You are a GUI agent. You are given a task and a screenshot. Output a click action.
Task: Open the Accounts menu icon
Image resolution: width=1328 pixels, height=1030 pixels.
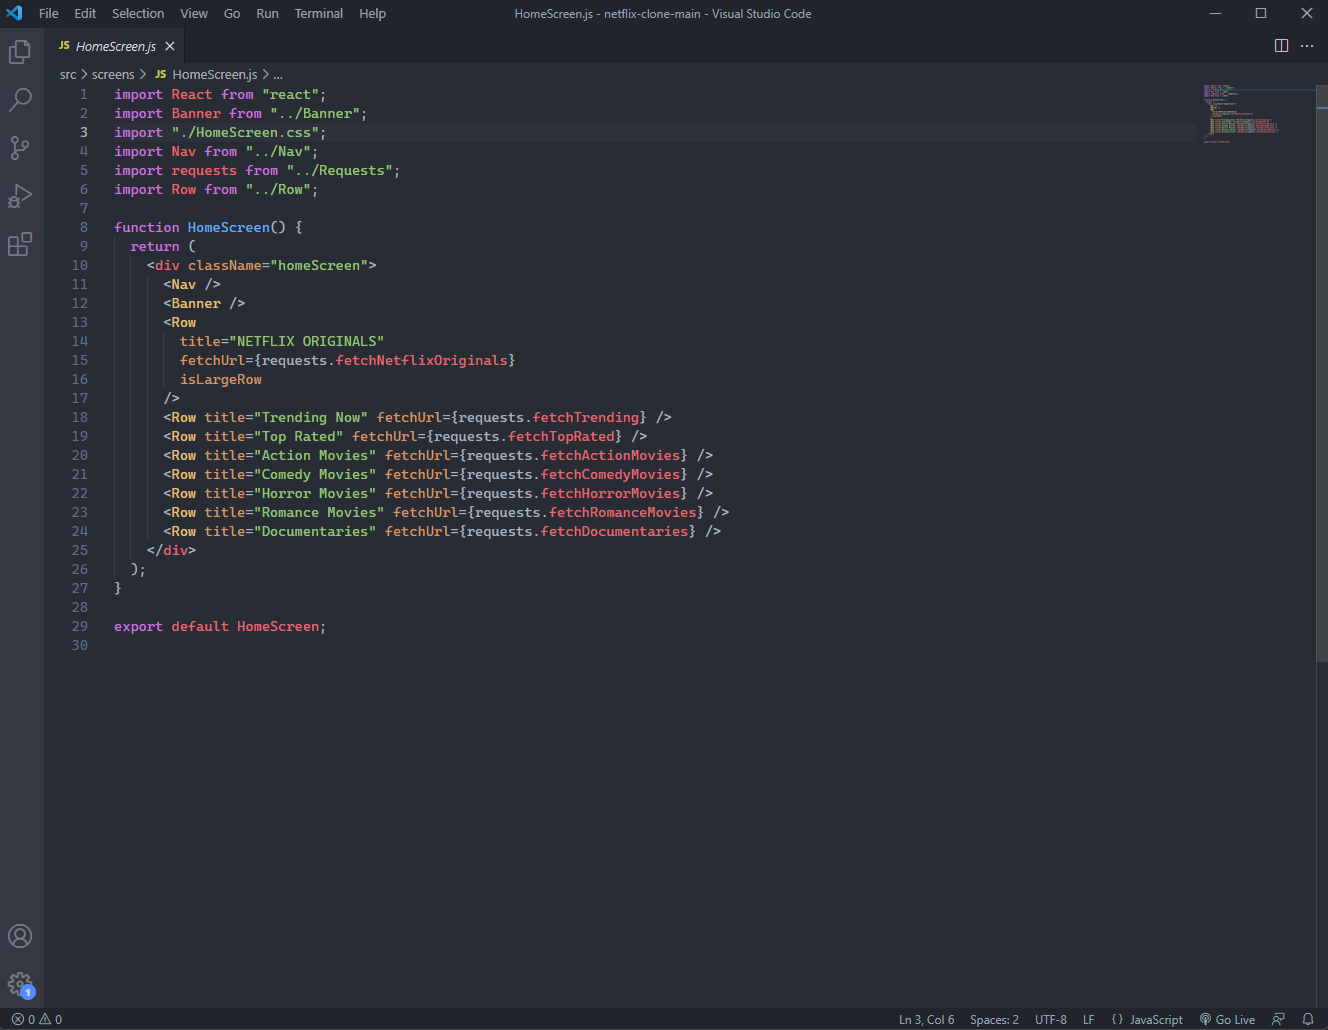pos(20,936)
